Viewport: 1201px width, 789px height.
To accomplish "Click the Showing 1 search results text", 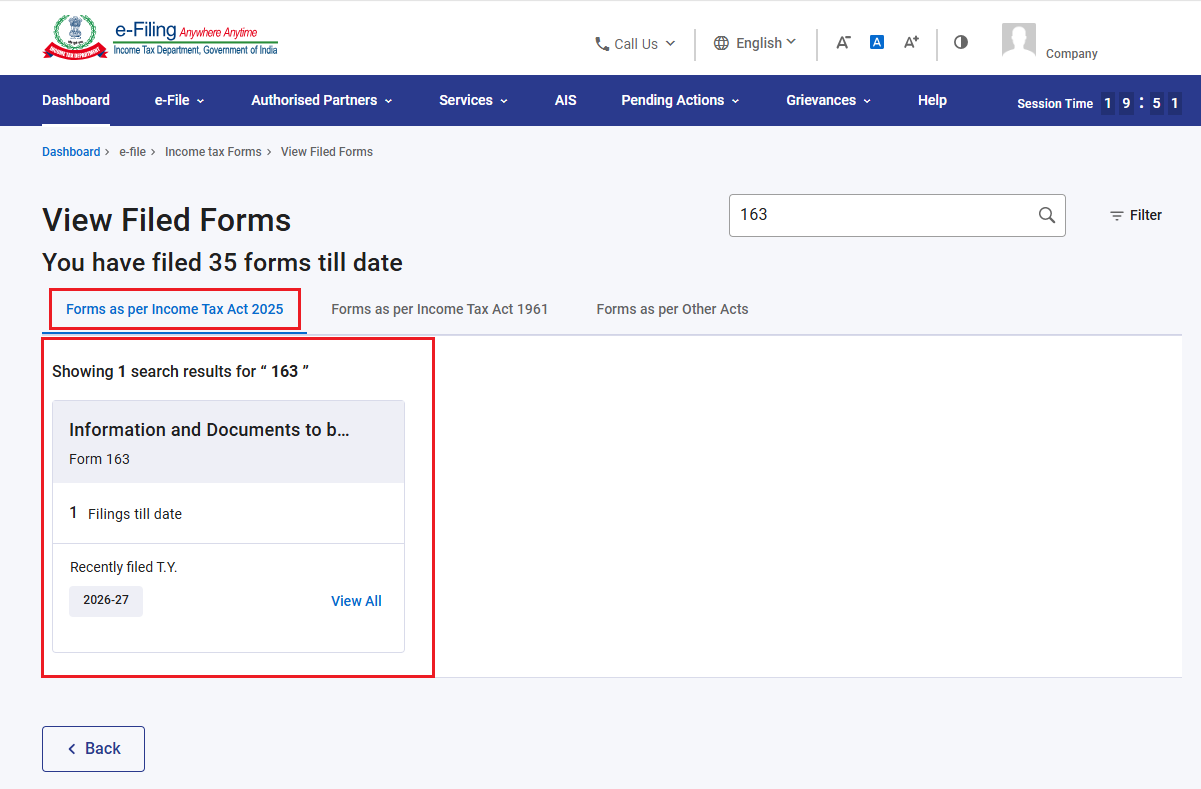I will click(x=180, y=371).
